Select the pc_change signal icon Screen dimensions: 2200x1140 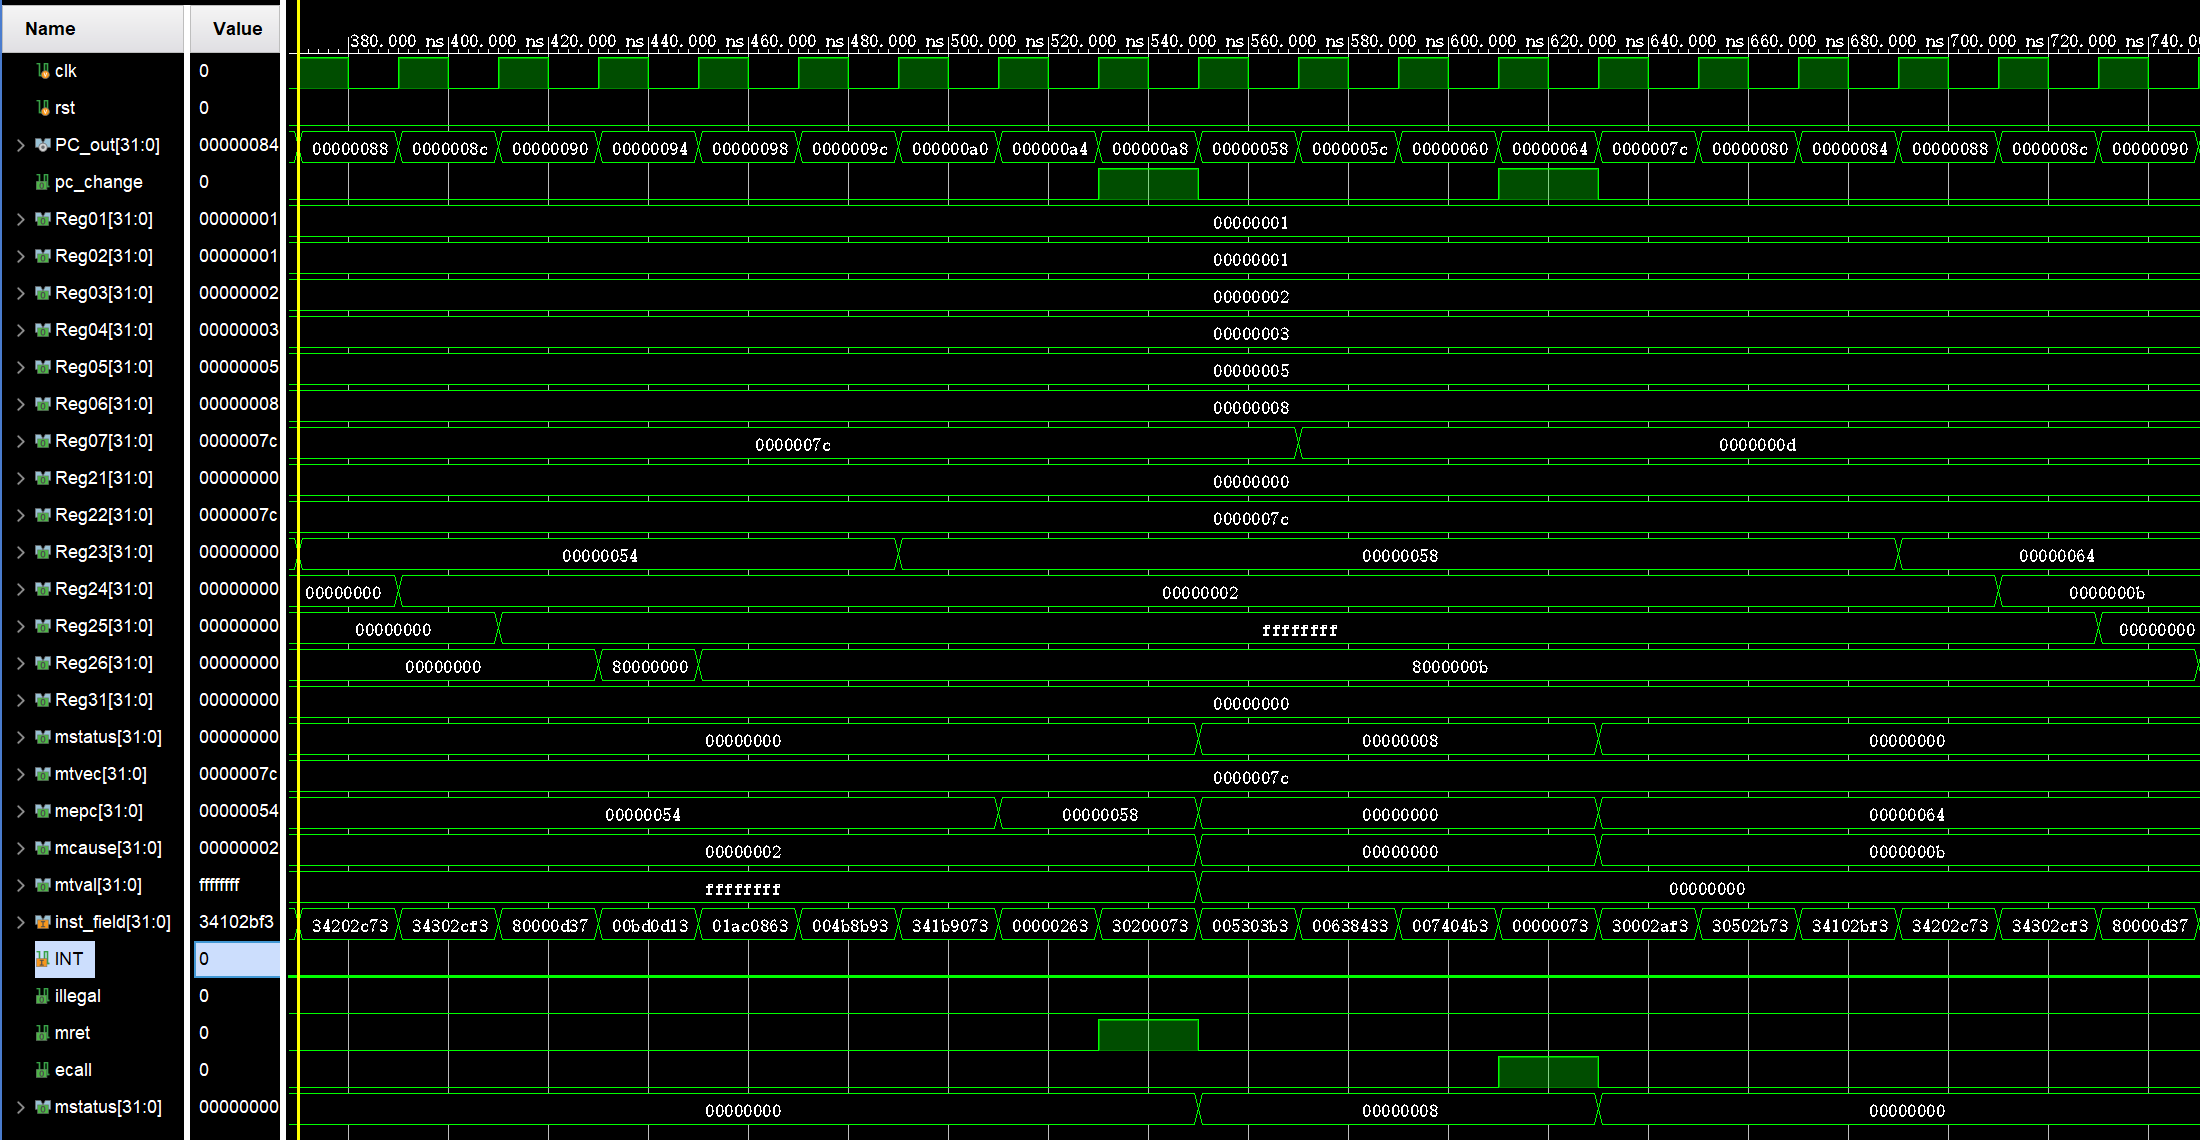click(x=43, y=182)
